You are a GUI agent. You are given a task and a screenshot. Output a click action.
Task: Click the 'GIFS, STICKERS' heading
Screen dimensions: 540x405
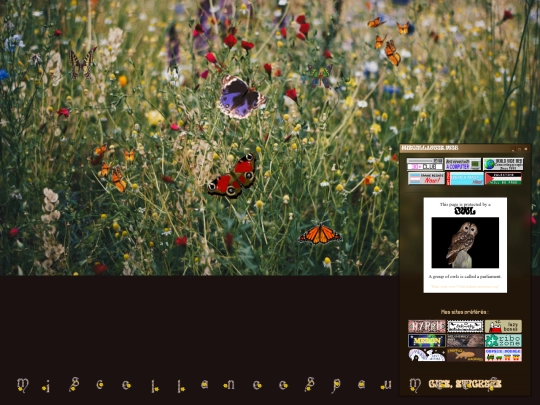click(465, 384)
